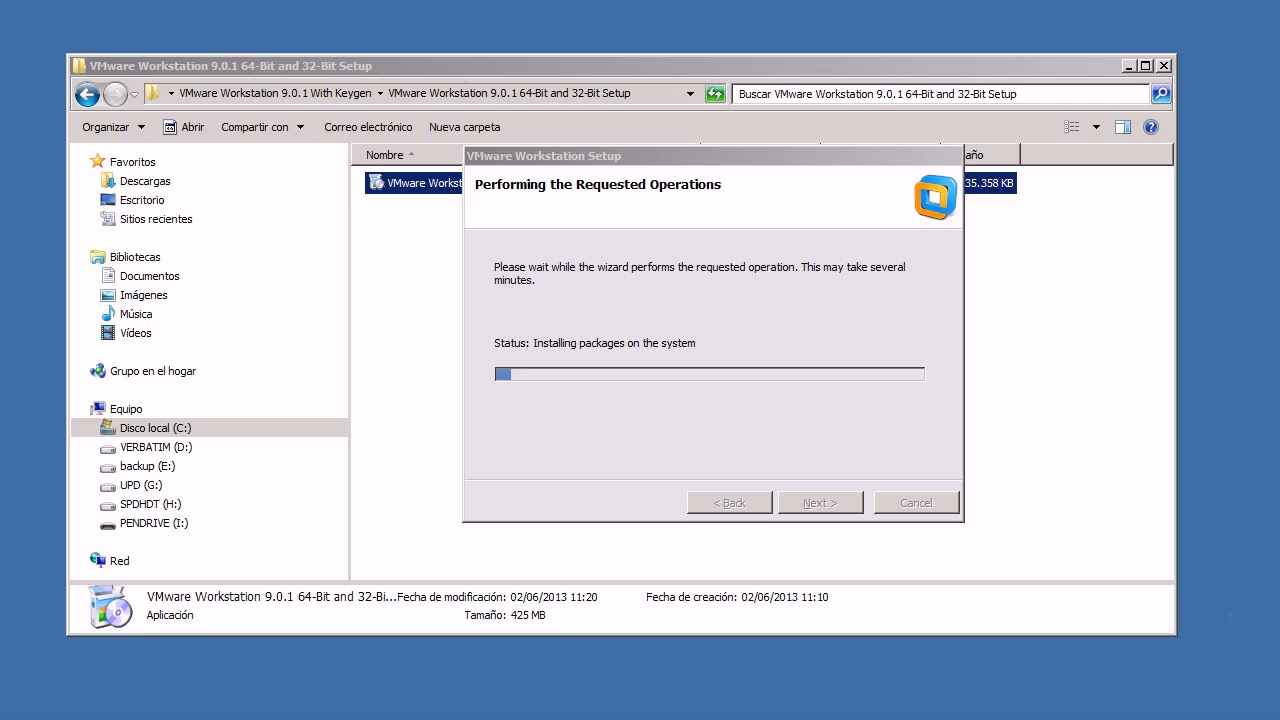Open the view options dropdown arrow
Viewport: 1280px width, 720px height.
coord(1096,127)
